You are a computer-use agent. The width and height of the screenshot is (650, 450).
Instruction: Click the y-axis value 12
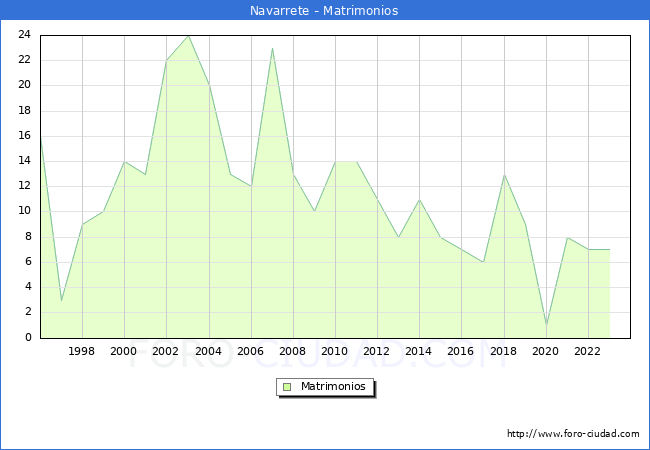pyautogui.click(x=24, y=186)
